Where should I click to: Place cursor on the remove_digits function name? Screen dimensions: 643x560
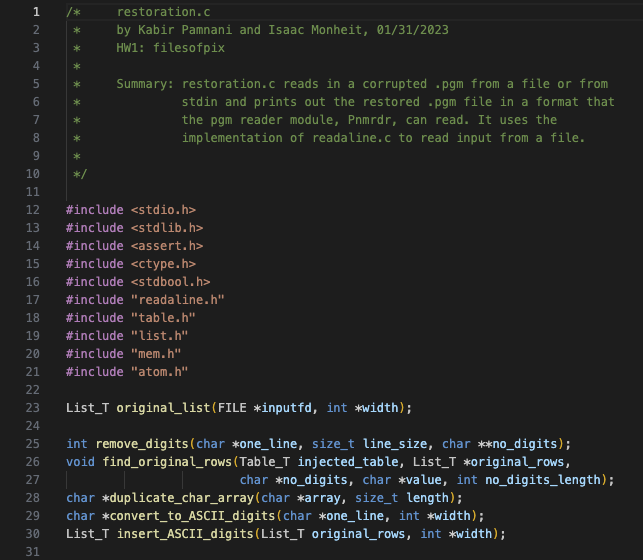pyautogui.click(x=138, y=443)
